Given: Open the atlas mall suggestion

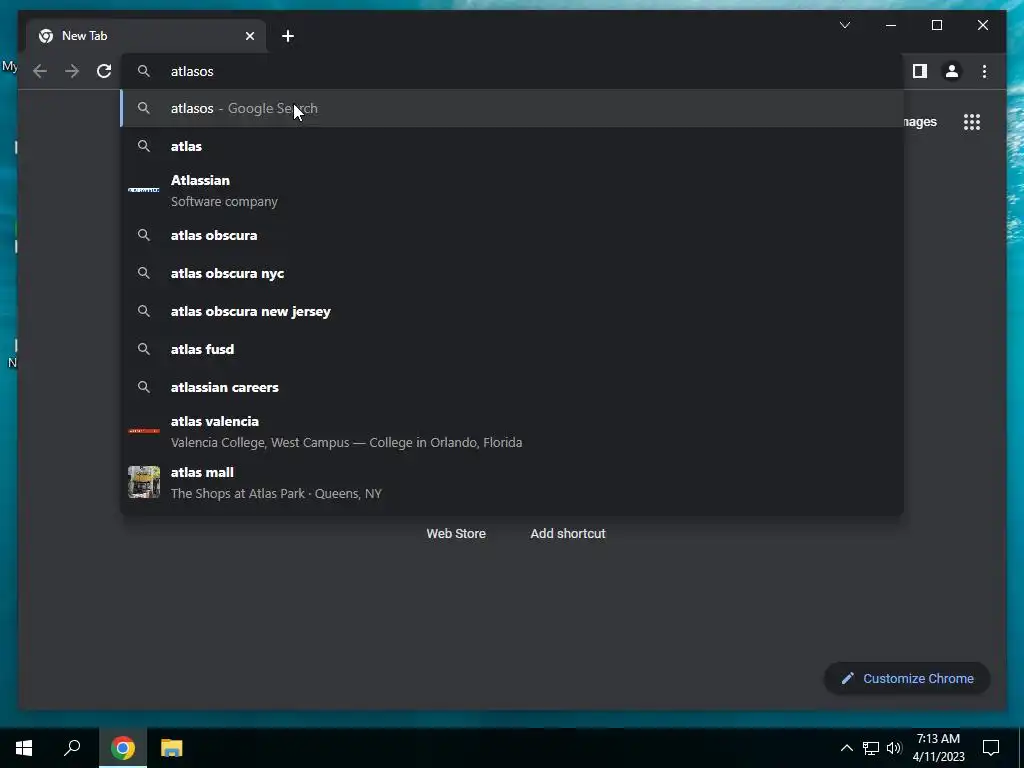Looking at the screenshot, I should pyautogui.click(x=512, y=483).
